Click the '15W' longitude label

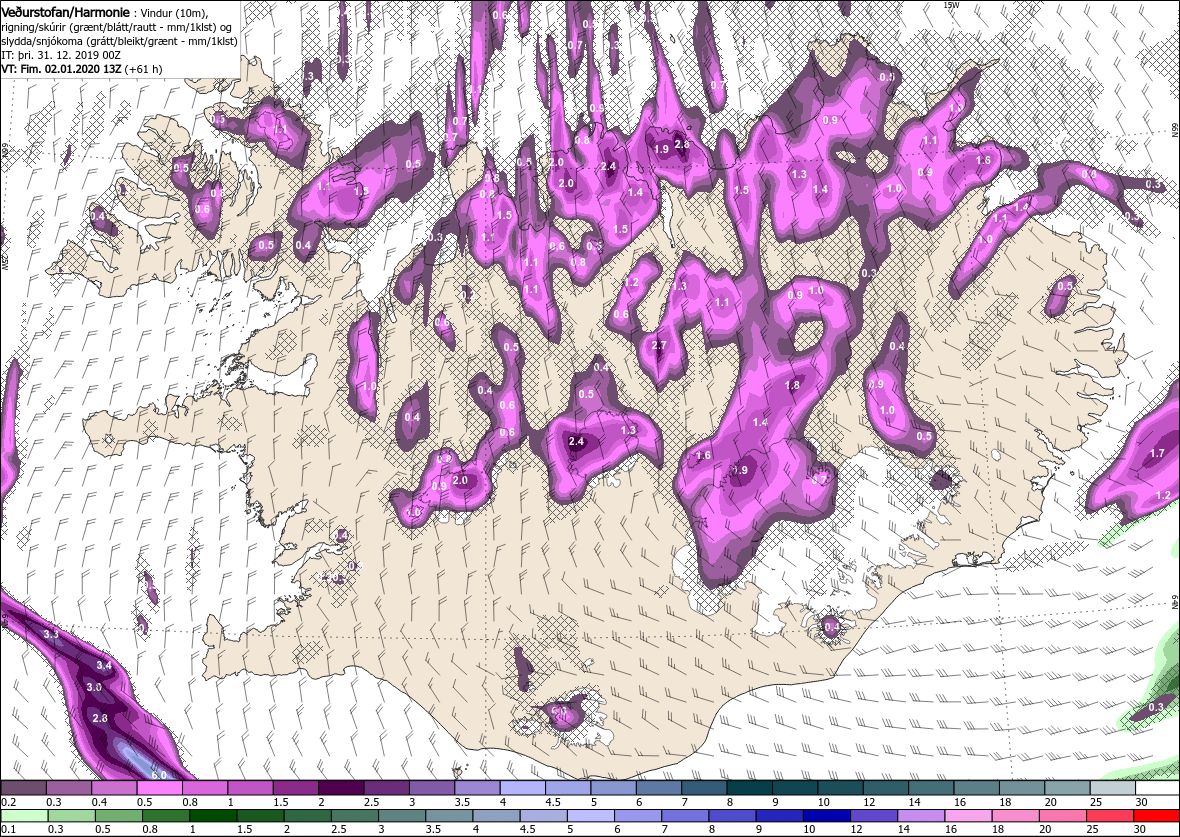952,5
